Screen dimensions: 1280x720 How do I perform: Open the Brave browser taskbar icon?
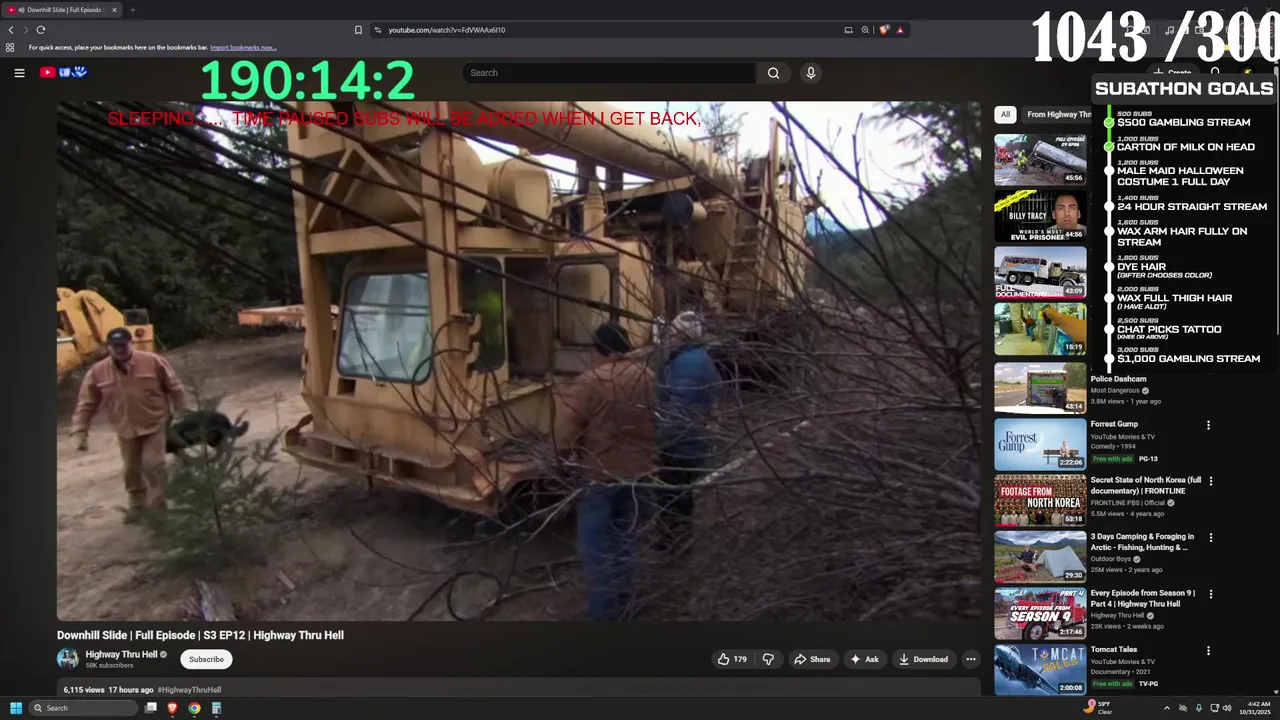point(172,708)
